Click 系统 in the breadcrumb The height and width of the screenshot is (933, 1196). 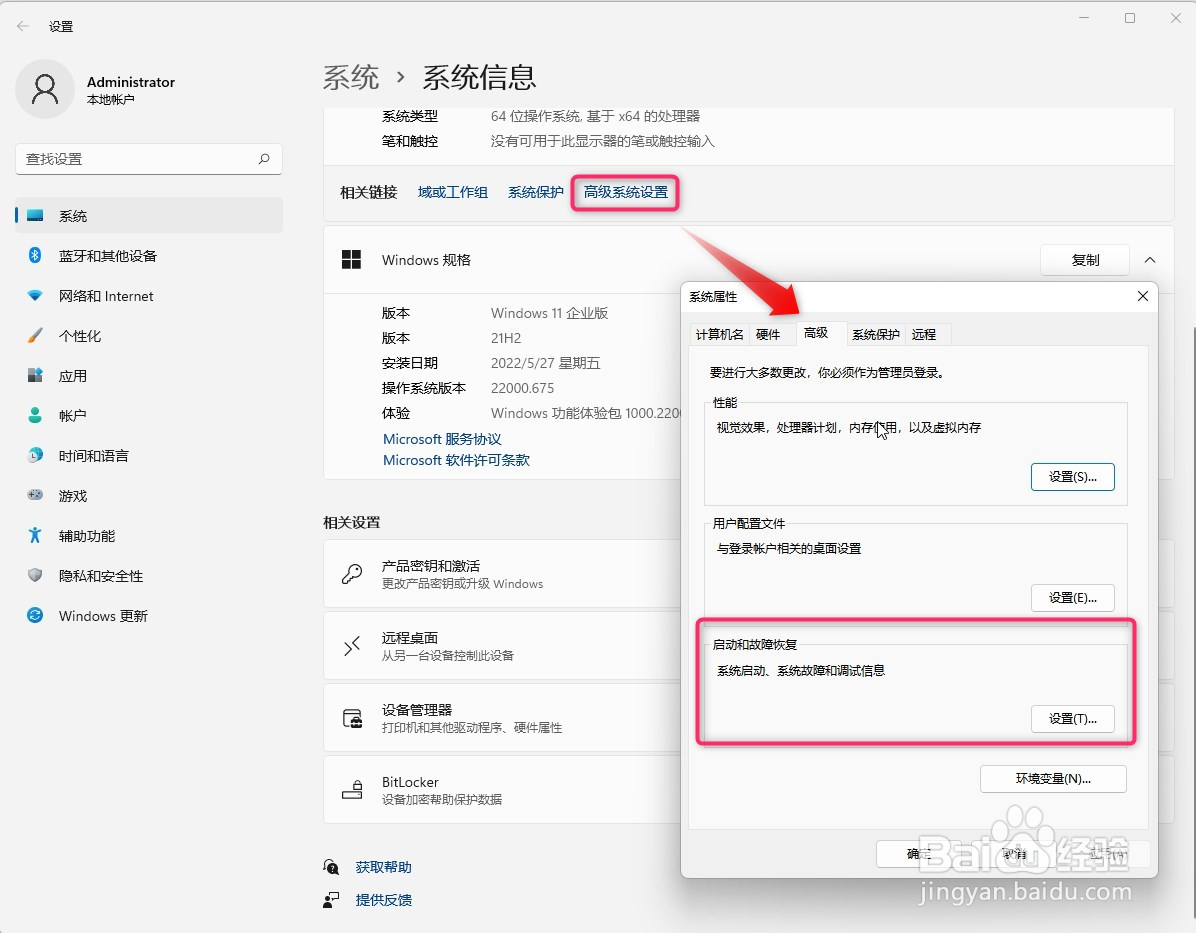351,77
